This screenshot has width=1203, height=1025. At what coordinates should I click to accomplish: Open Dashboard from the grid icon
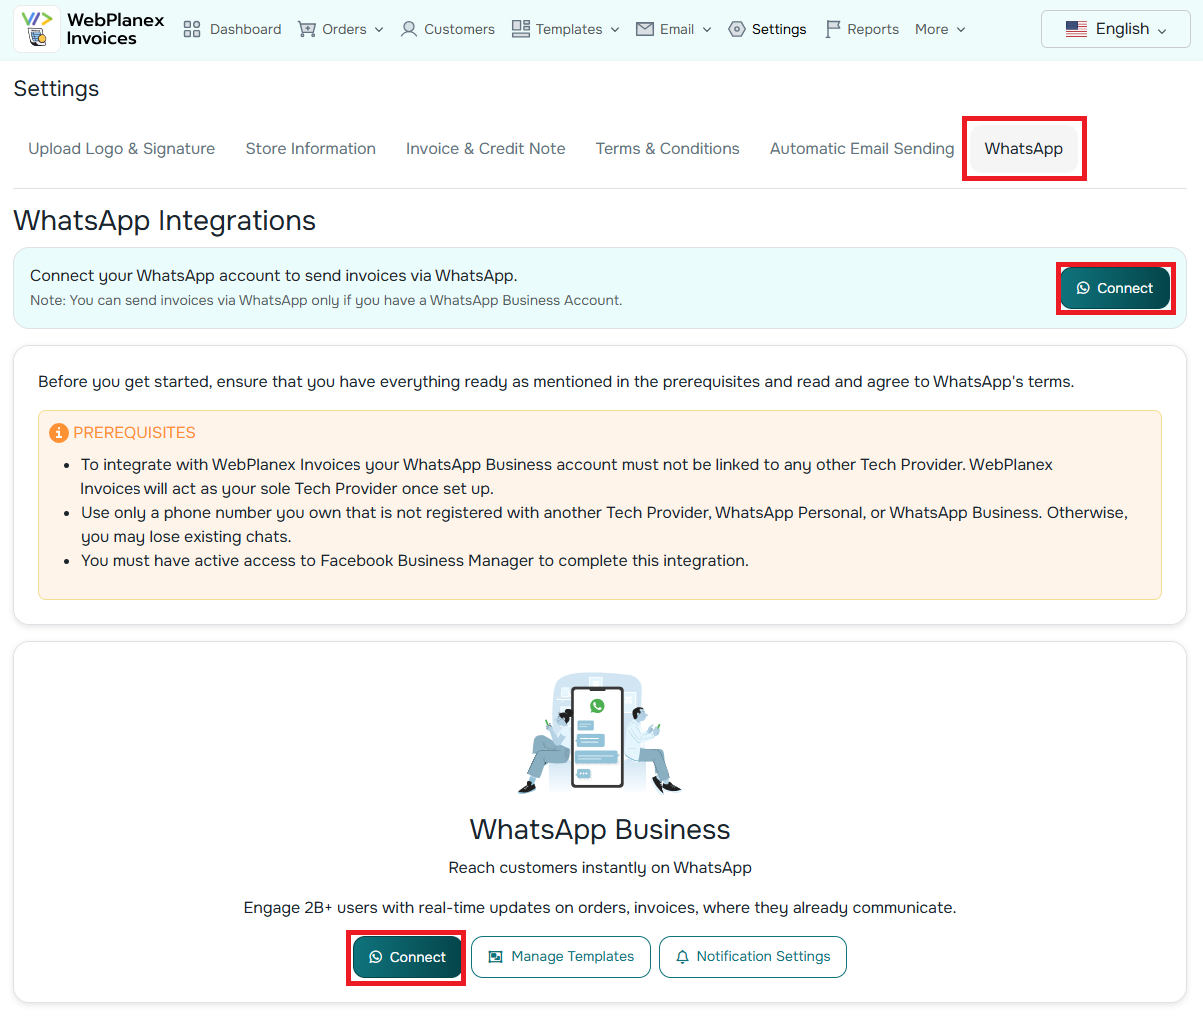[x=193, y=29]
